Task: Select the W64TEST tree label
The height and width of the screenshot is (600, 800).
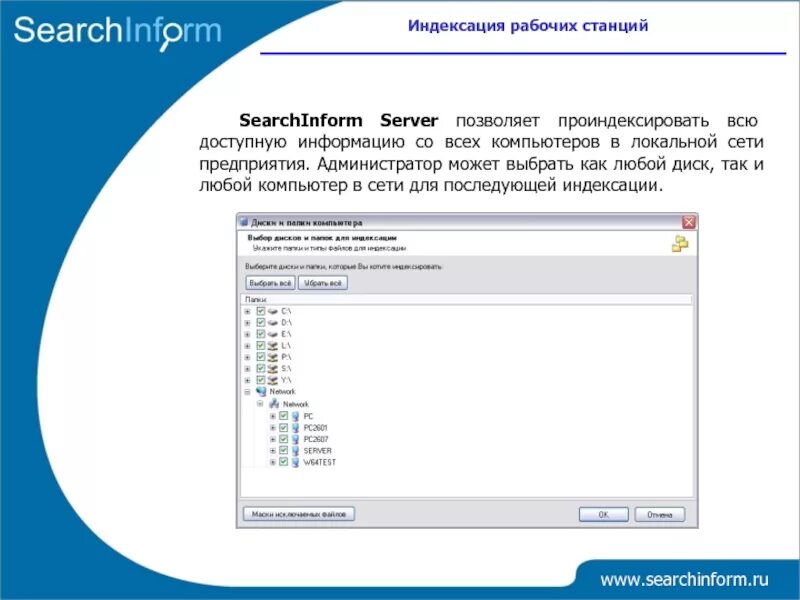Action: pos(320,462)
